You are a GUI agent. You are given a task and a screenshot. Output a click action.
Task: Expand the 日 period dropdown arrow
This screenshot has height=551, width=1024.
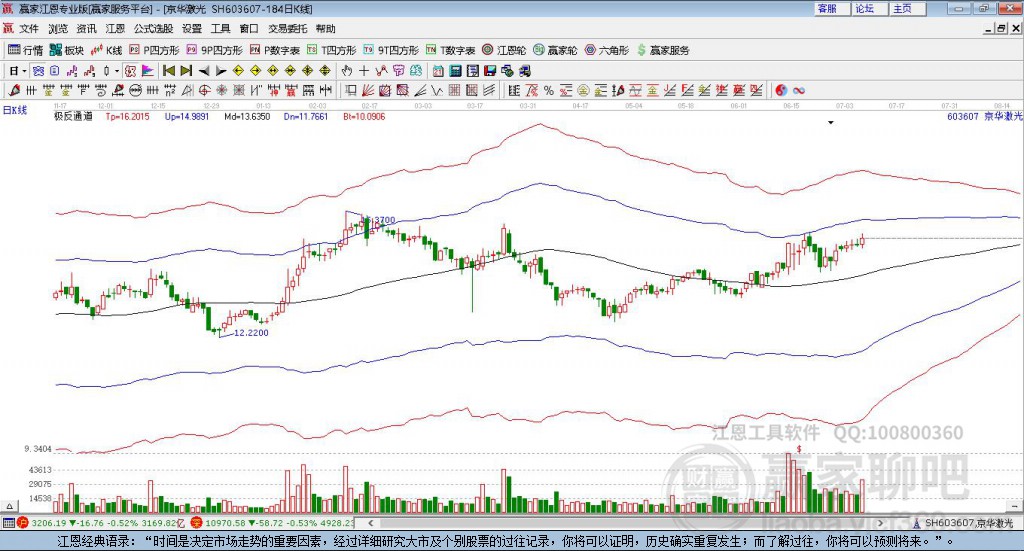click(x=24, y=71)
